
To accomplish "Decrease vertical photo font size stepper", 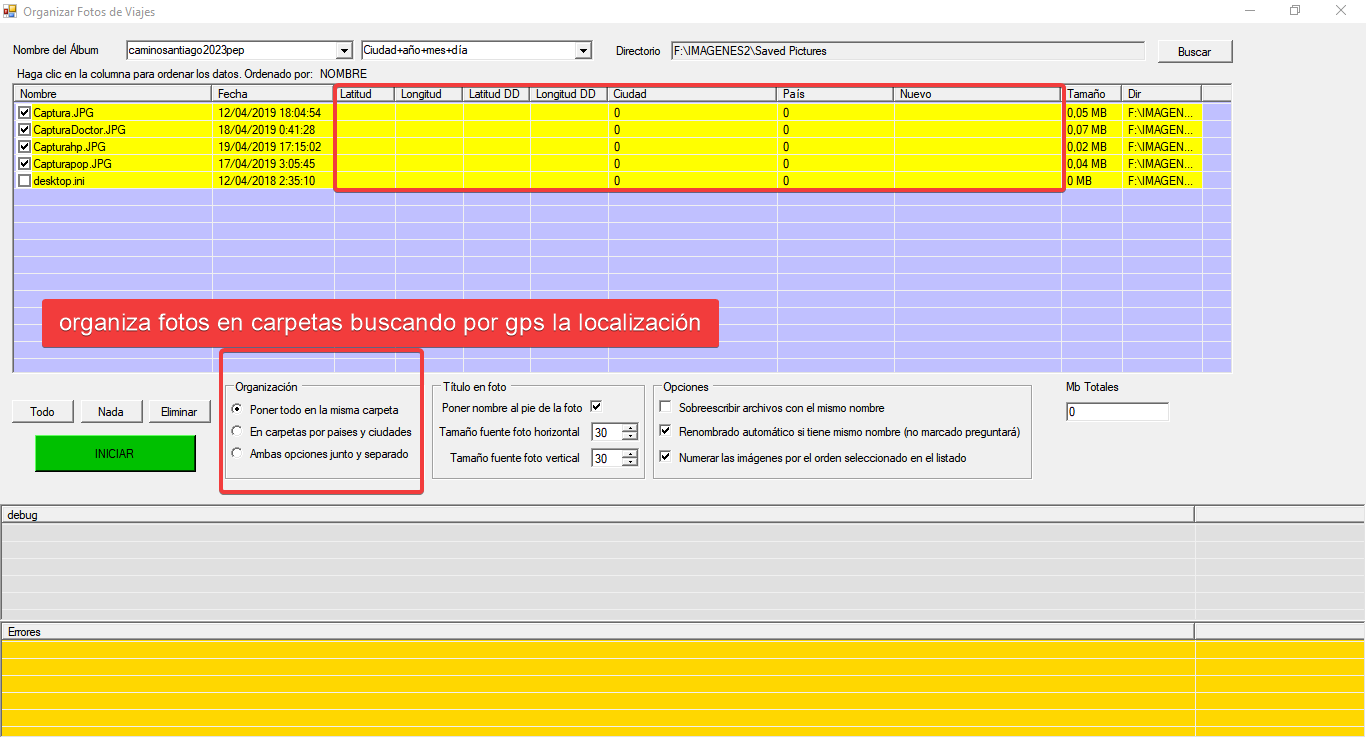I will [x=629, y=462].
